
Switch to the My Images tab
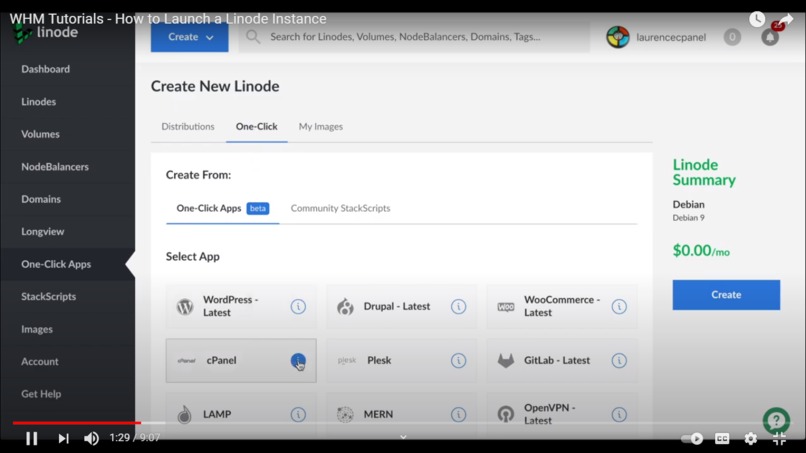321,126
